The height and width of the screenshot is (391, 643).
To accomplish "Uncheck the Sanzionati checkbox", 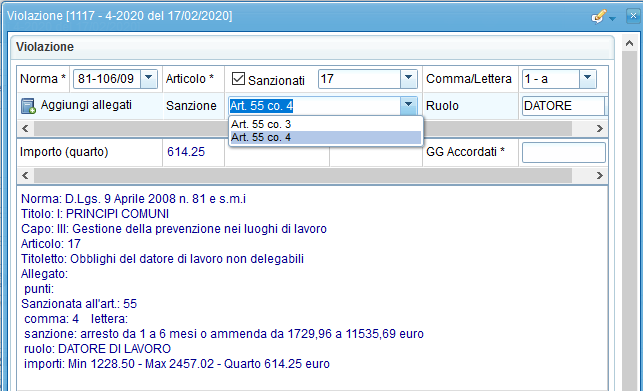I will [x=238, y=78].
